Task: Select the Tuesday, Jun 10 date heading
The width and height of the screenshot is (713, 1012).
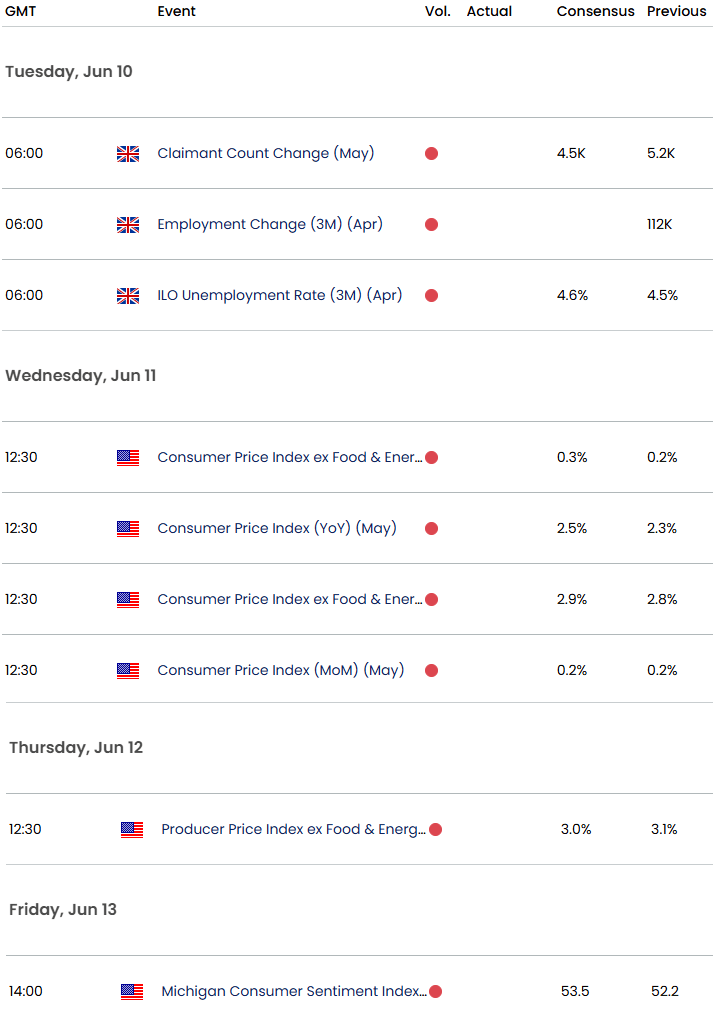Action: [x=68, y=72]
